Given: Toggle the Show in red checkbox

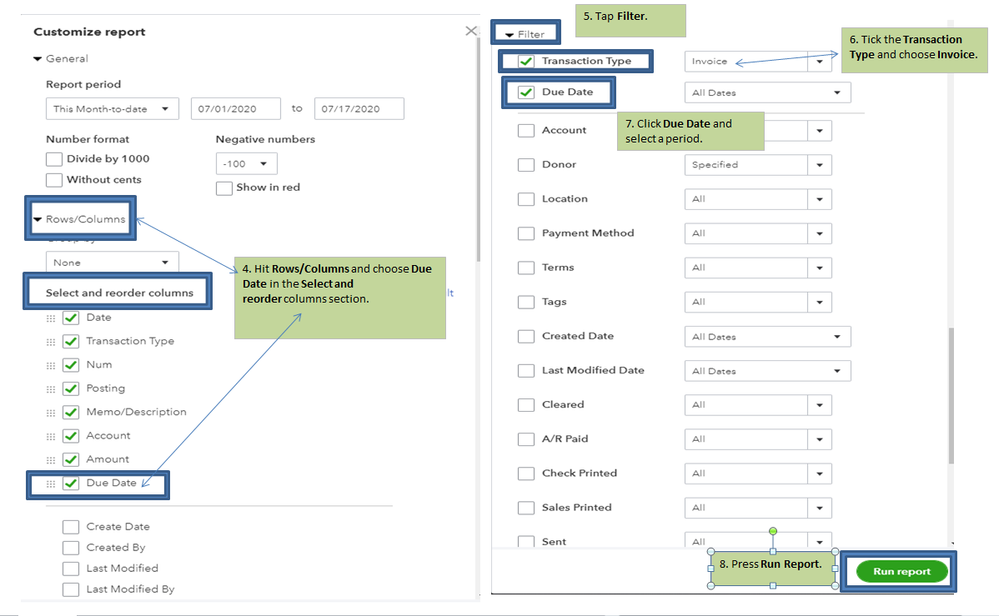Looking at the screenshot, I should click(224, 187).
